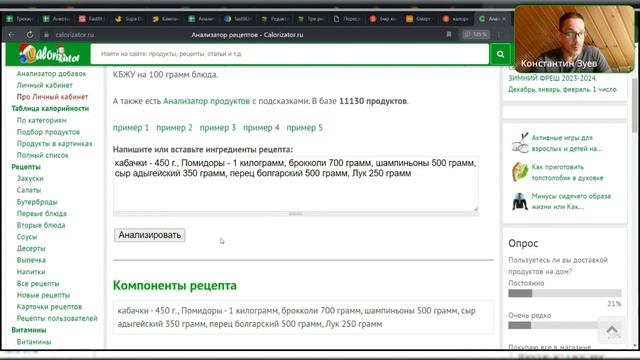Viewport: 640px width, 360px height.
Task: Click Константин Зуев video thumbnail
Action: tap(574, 40)
